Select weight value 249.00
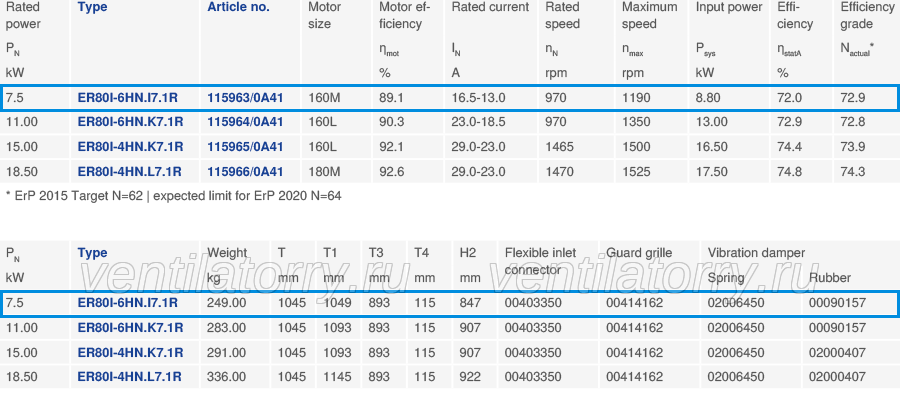This screenshot has height=393, width=900. point(227,303)
